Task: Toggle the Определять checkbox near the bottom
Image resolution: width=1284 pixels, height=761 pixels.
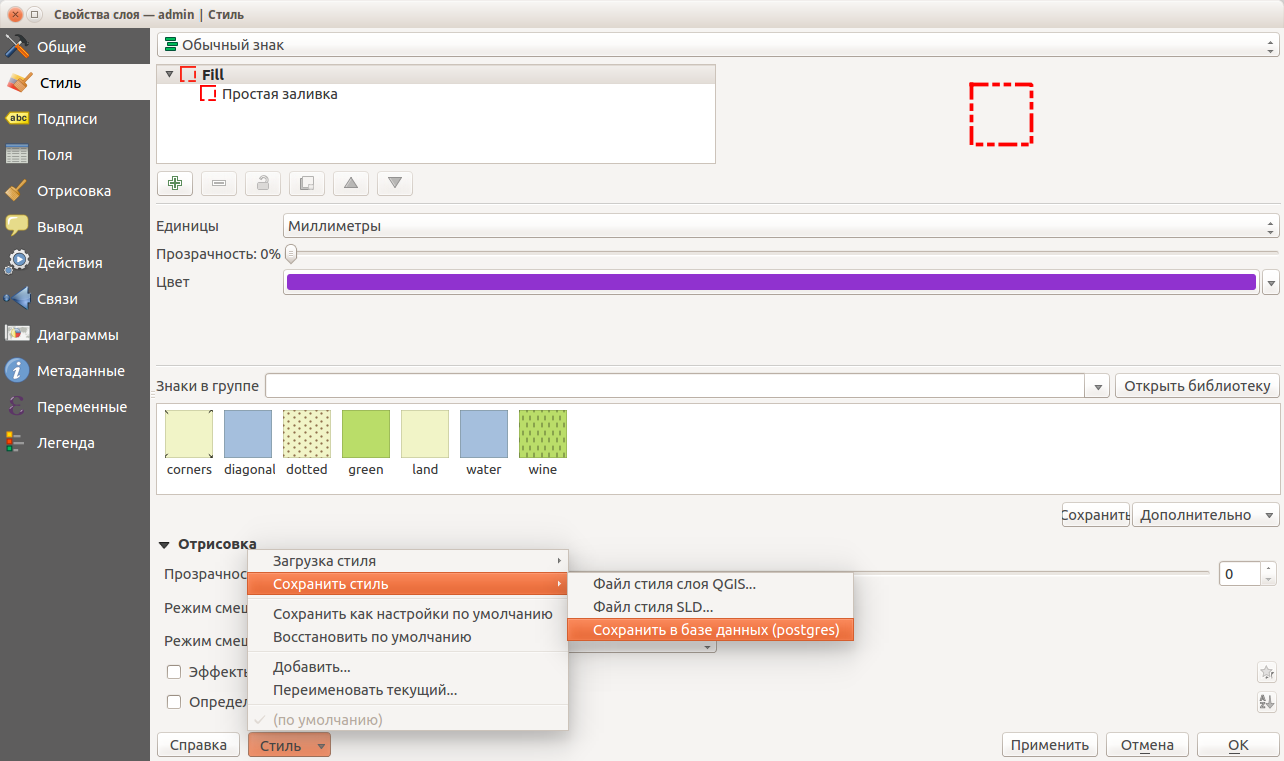Action: point(174,701)
